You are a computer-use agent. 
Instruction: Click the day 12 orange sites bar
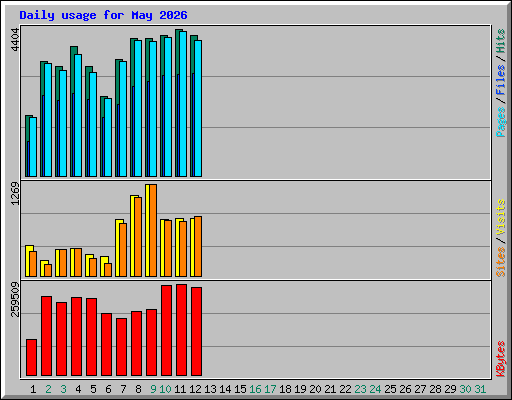click(x=198, y=247)
